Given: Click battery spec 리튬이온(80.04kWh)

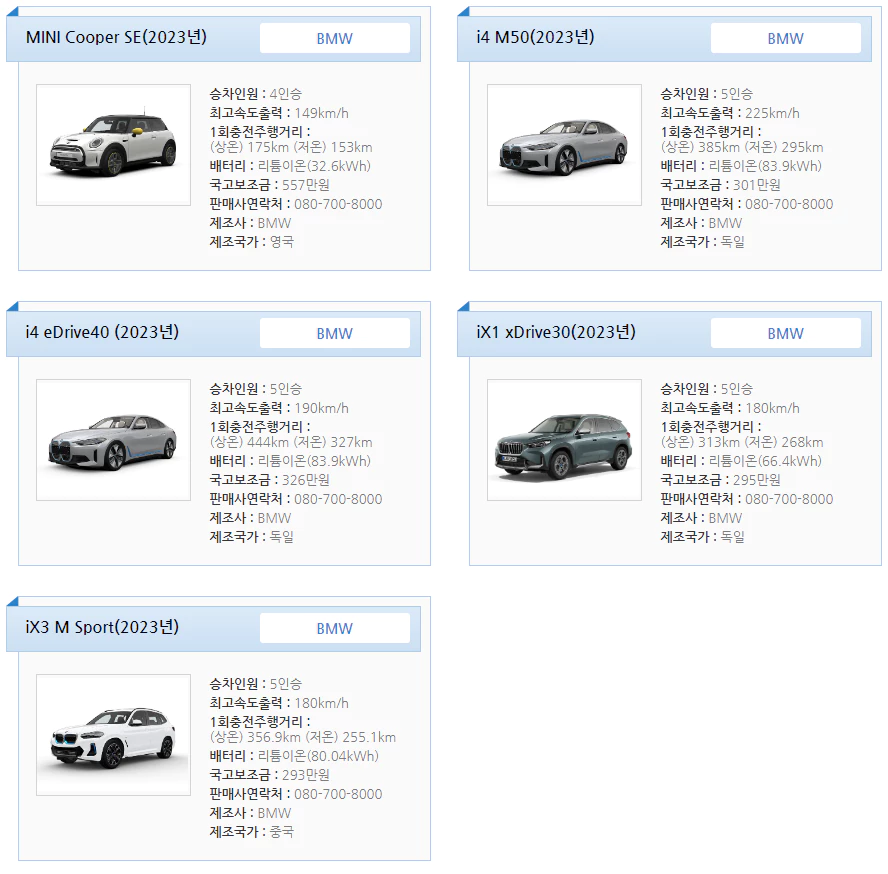Looking at the screenshot, I should click(x=318, y=756).
